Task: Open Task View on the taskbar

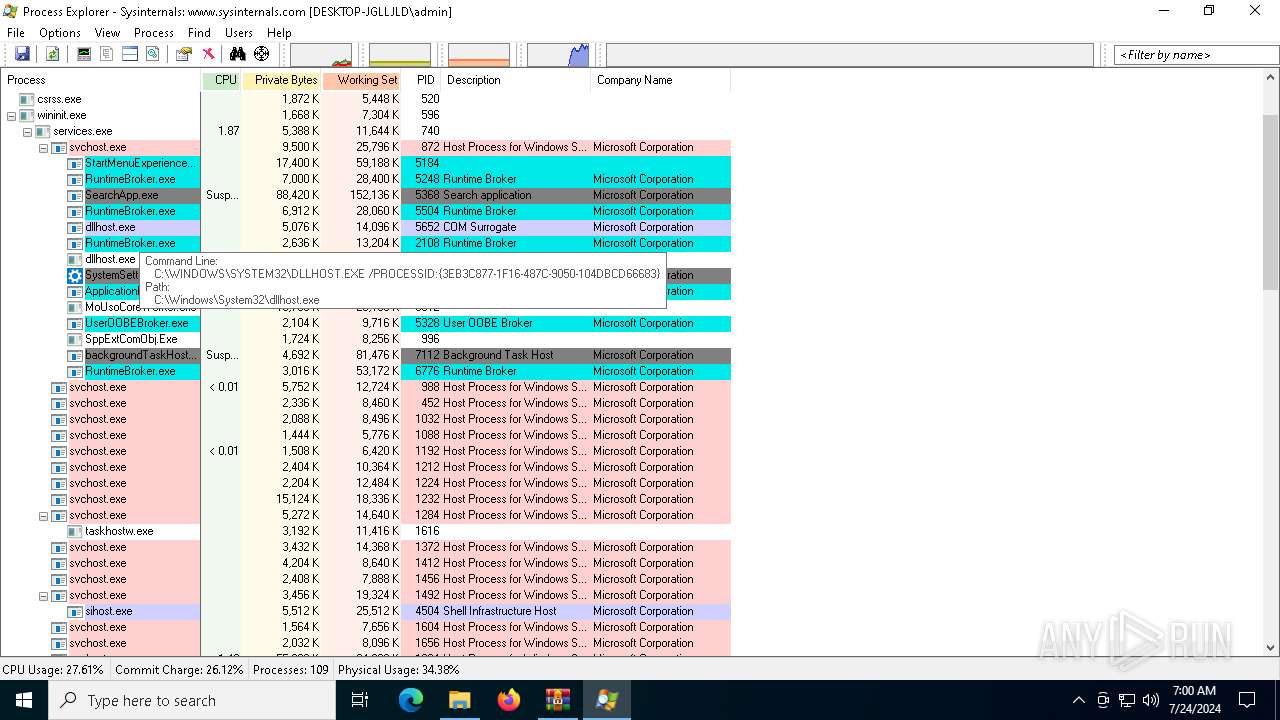Action: tap(360, 700)
